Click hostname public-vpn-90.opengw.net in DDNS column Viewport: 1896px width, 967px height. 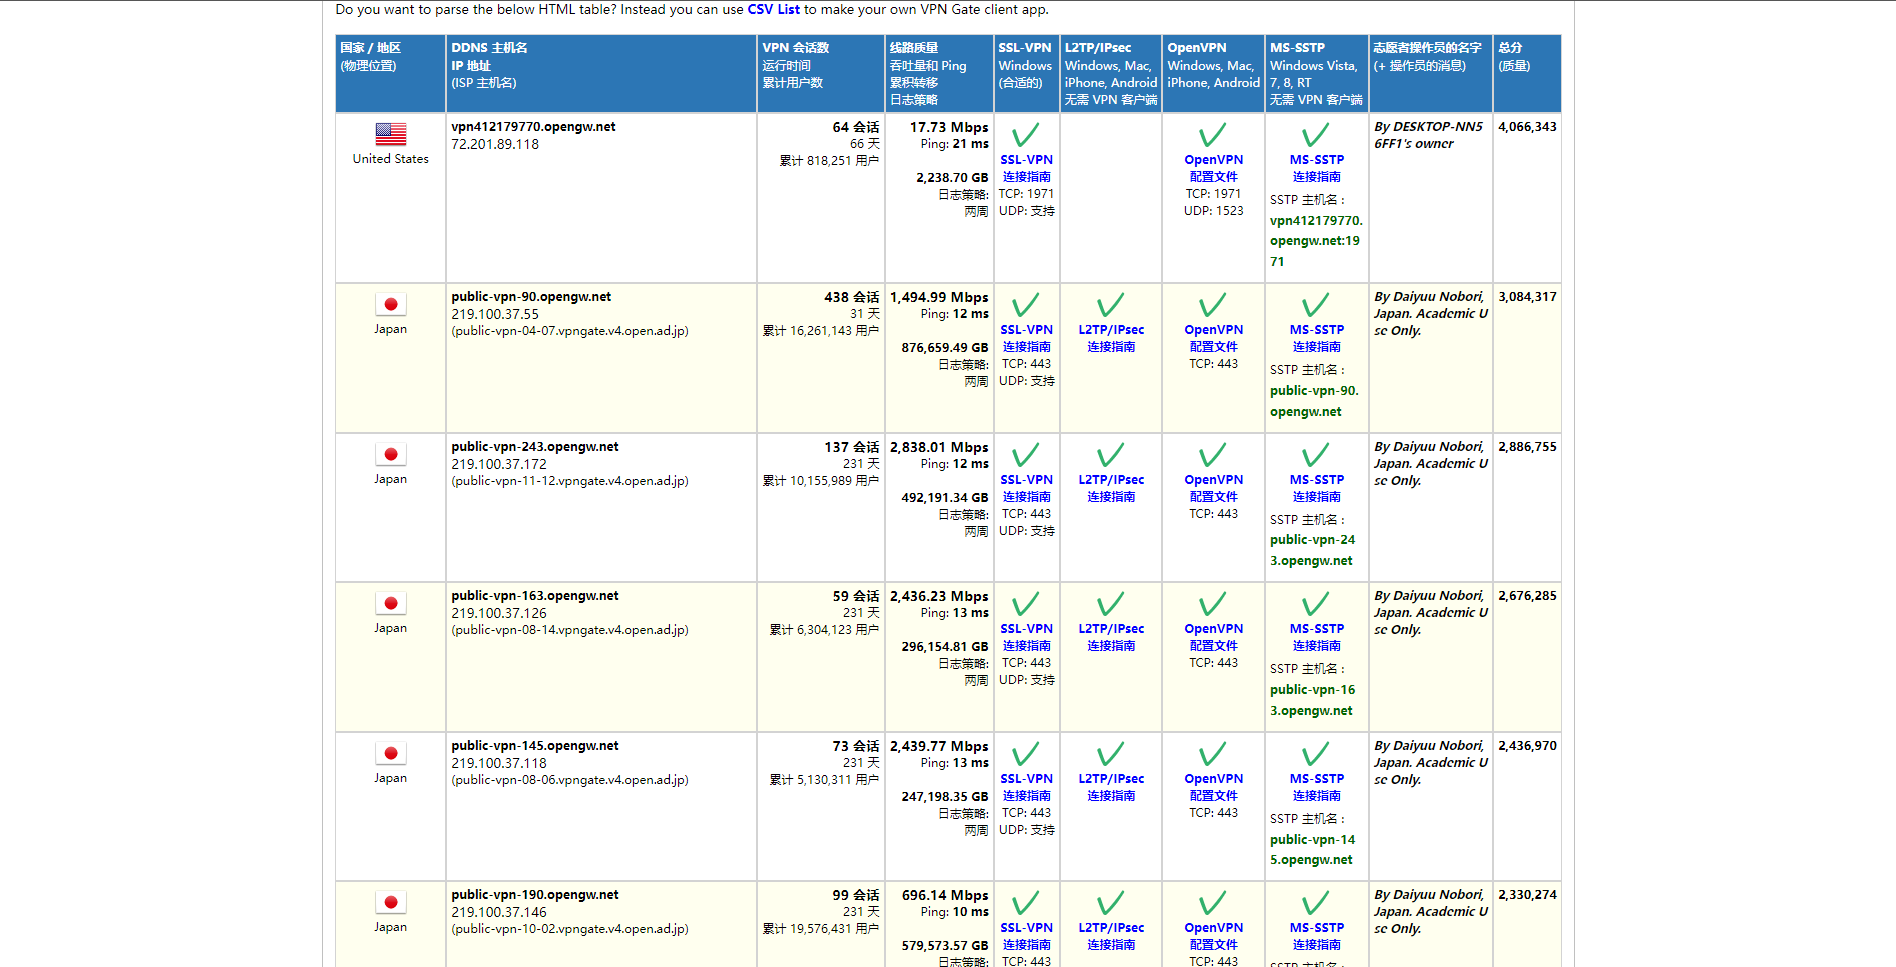tap(531, 297)
